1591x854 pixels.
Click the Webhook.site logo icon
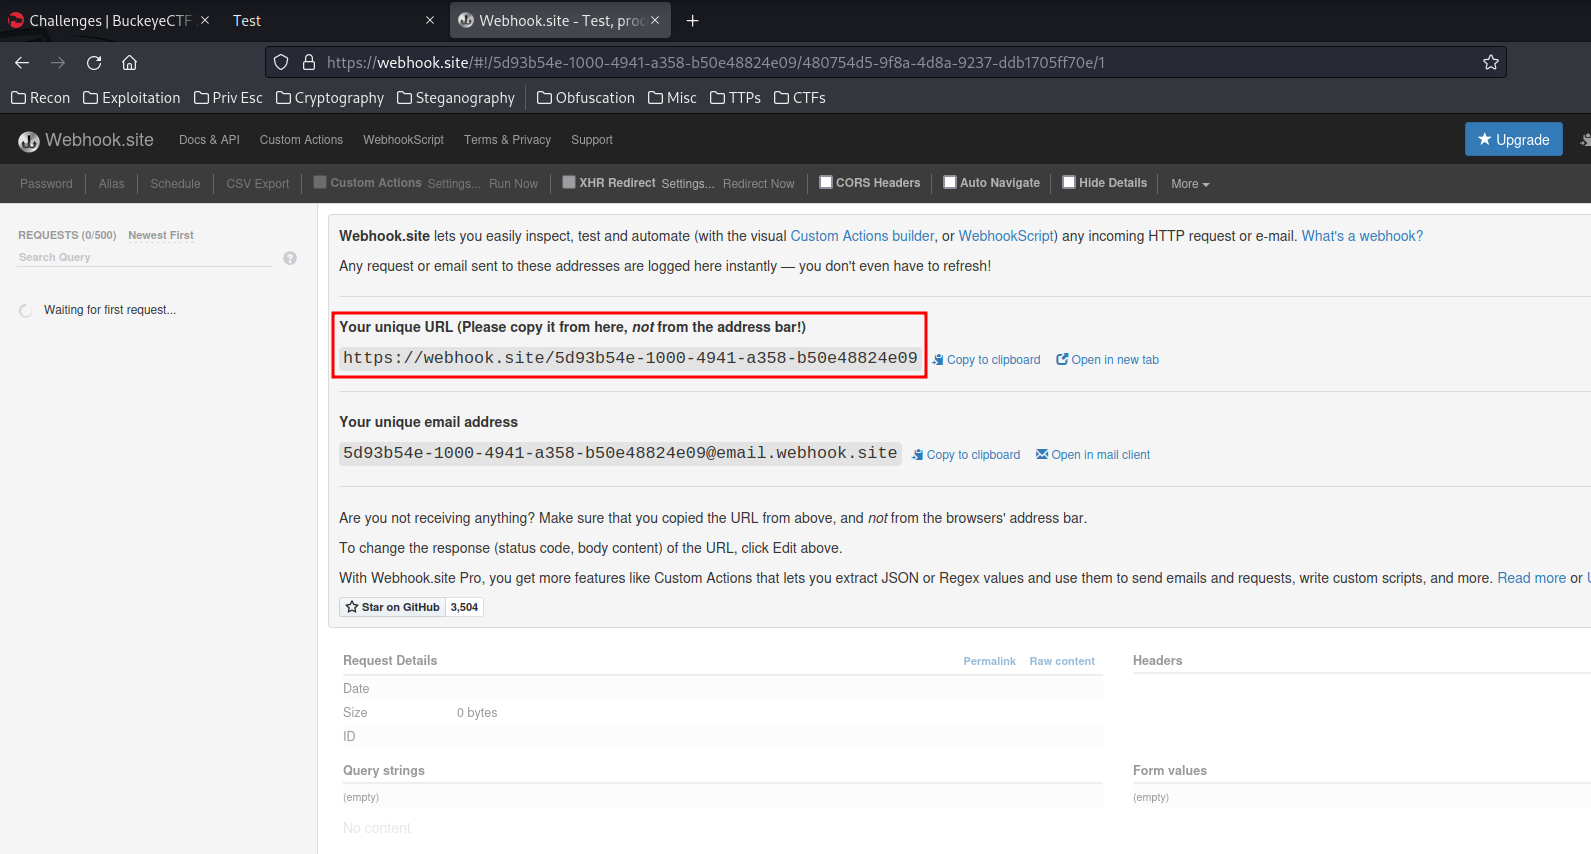29,141
